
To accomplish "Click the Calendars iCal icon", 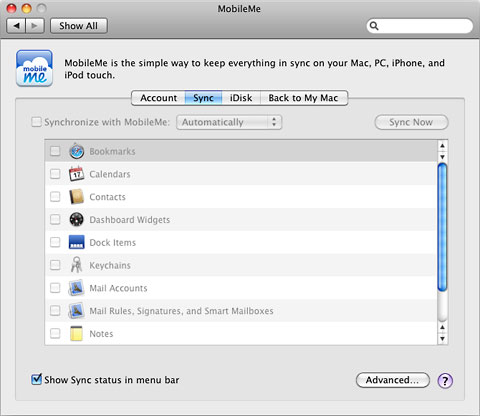I will [x=76, y=174].
